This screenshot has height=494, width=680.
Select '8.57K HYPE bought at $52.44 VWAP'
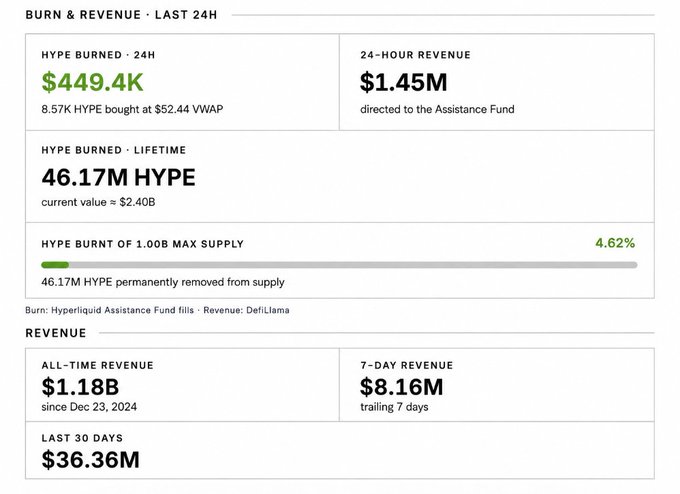pyautogui.click(x=132, y=109)
